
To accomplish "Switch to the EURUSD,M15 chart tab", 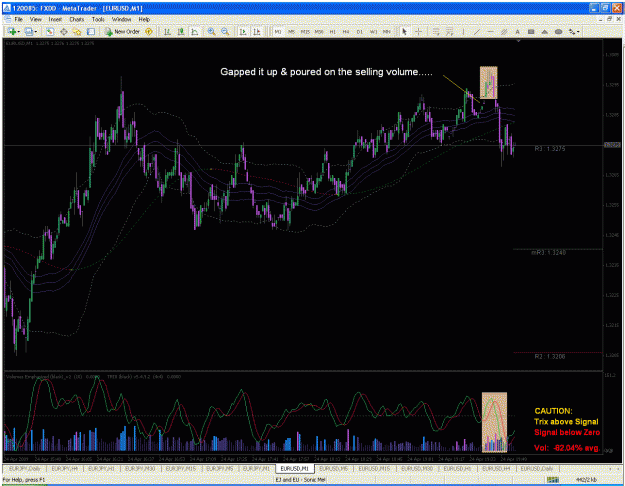I will click(x=374, y=468).
